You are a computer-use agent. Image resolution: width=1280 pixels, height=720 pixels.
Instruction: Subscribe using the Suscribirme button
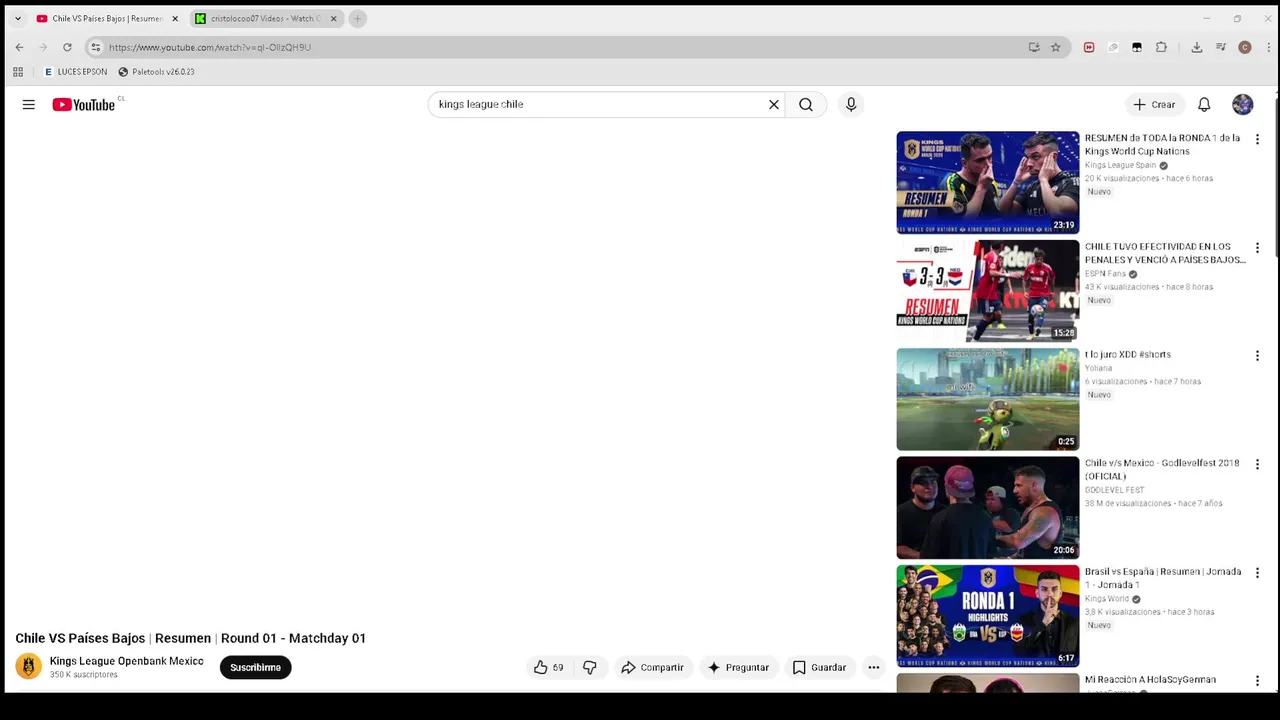pos(255,667)
